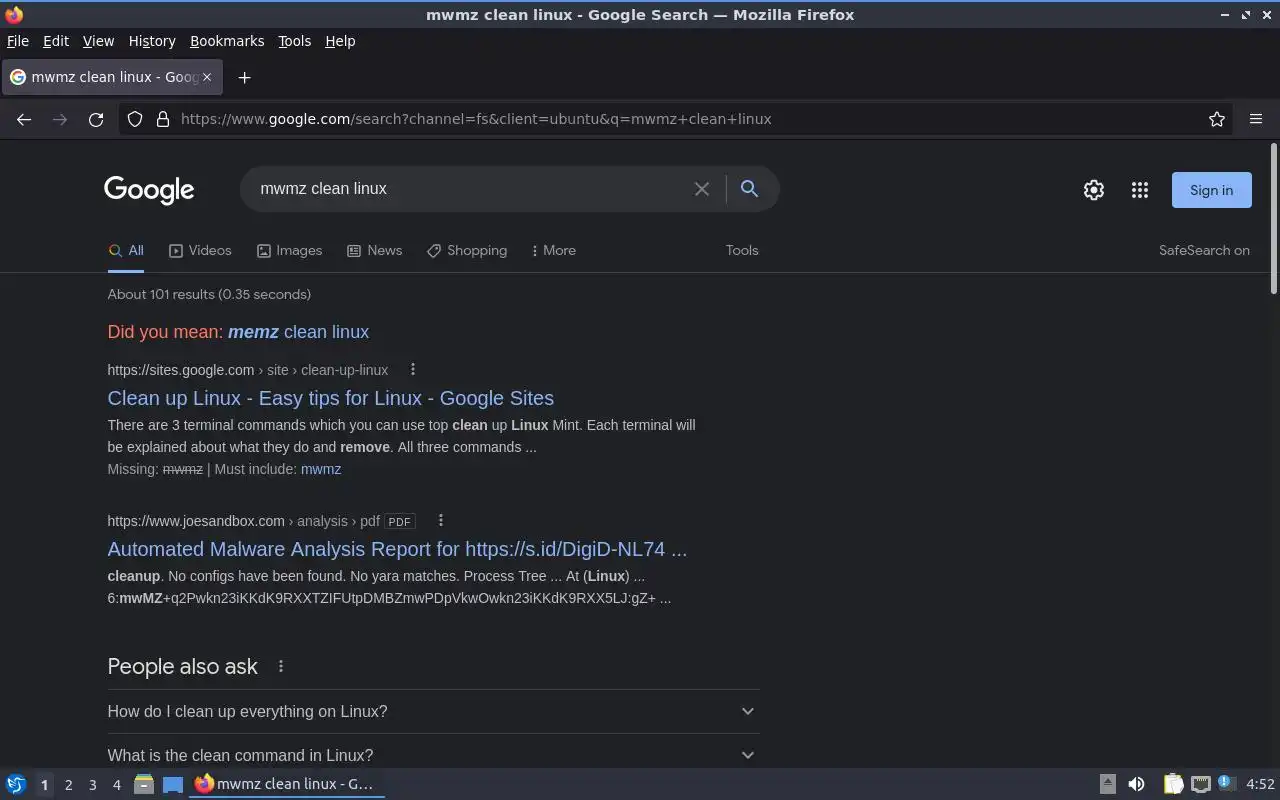
Task: Switch to workspace 2 in taskbar
Action: point(68,785)
